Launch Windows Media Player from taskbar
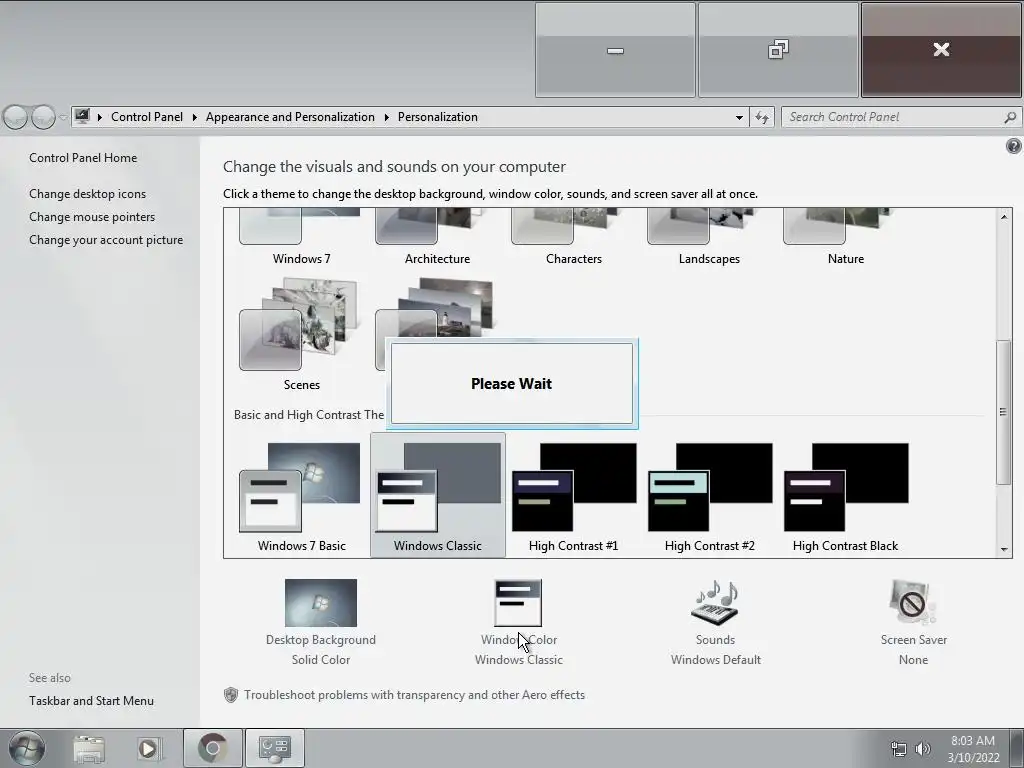 [x=148, y=749]
